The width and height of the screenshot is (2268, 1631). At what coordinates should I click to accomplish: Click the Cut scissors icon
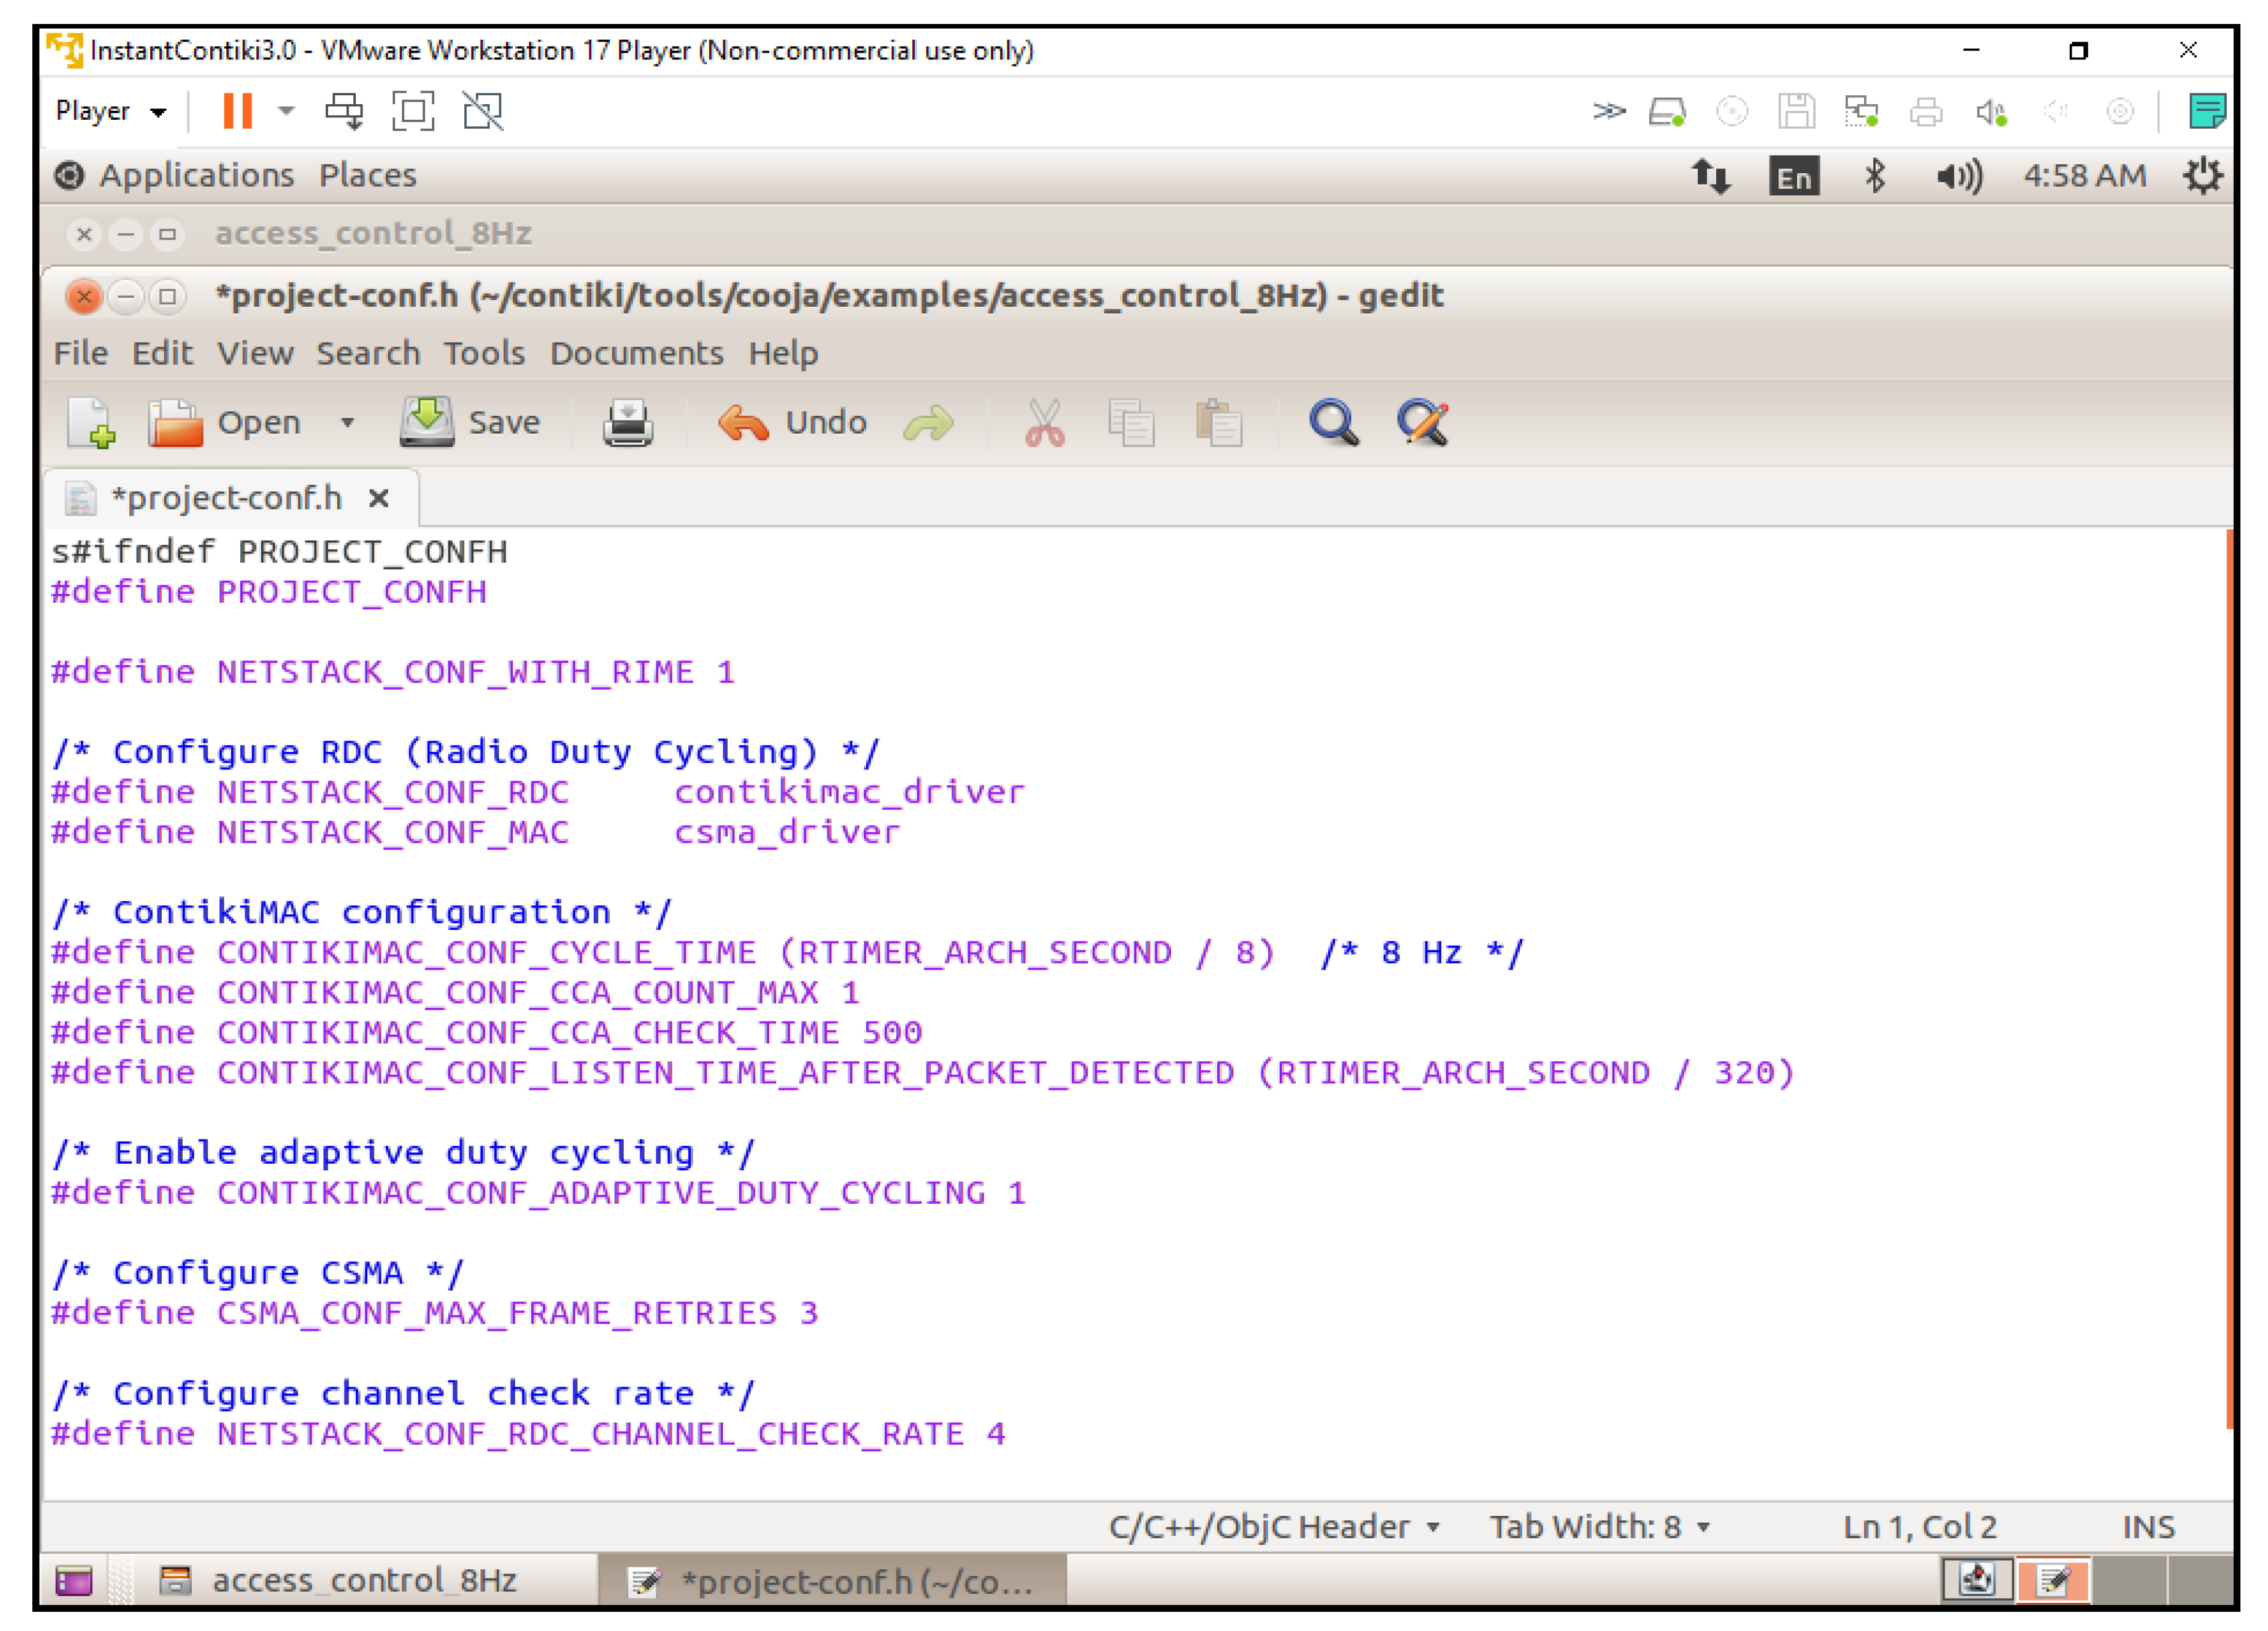click(1044, 422)
